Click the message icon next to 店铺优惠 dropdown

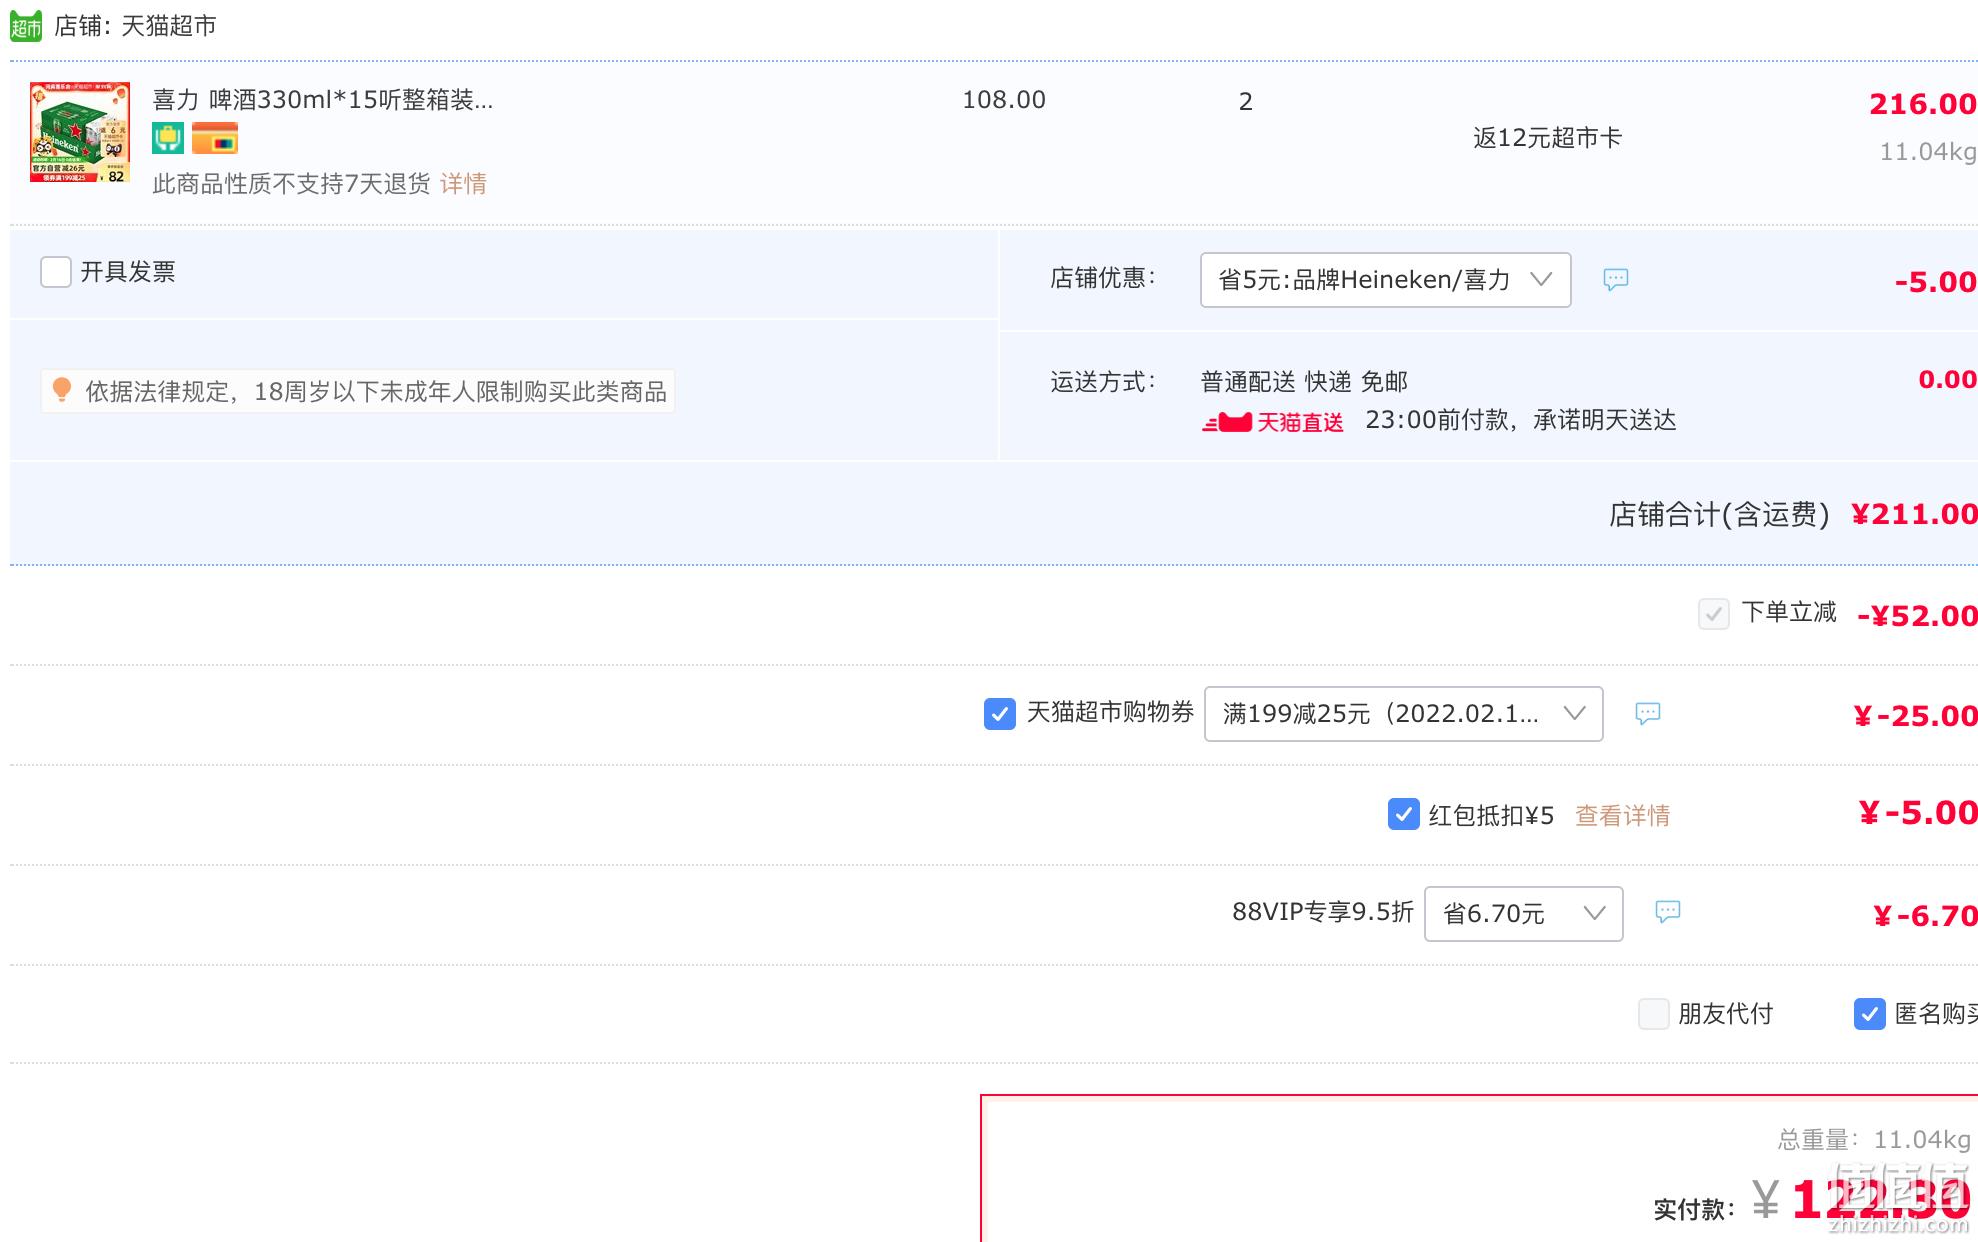click(1616, 280)
